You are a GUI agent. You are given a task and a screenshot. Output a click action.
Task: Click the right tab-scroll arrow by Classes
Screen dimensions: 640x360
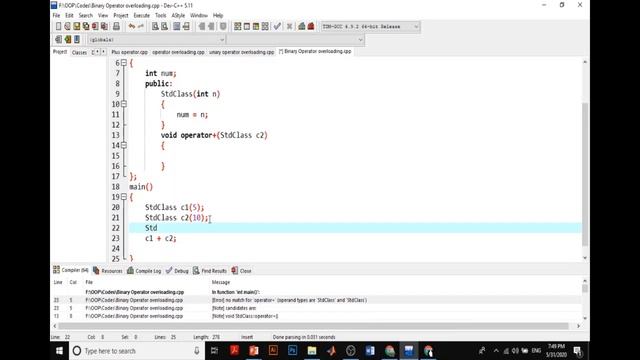103,52
